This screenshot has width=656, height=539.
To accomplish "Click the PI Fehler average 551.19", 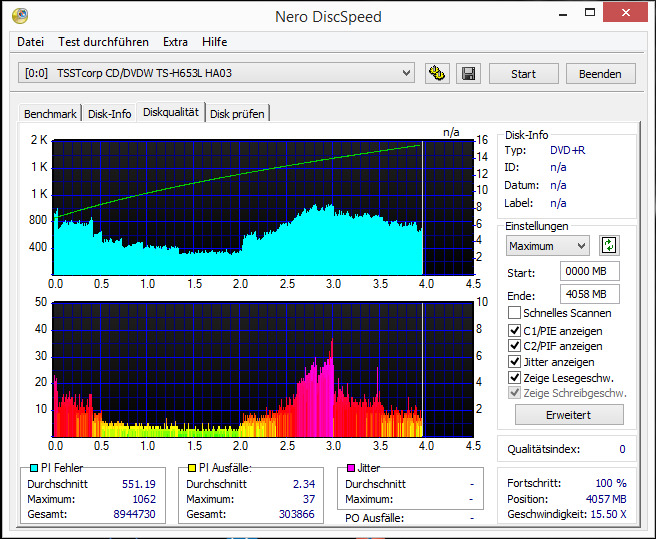I will point(138,484).
